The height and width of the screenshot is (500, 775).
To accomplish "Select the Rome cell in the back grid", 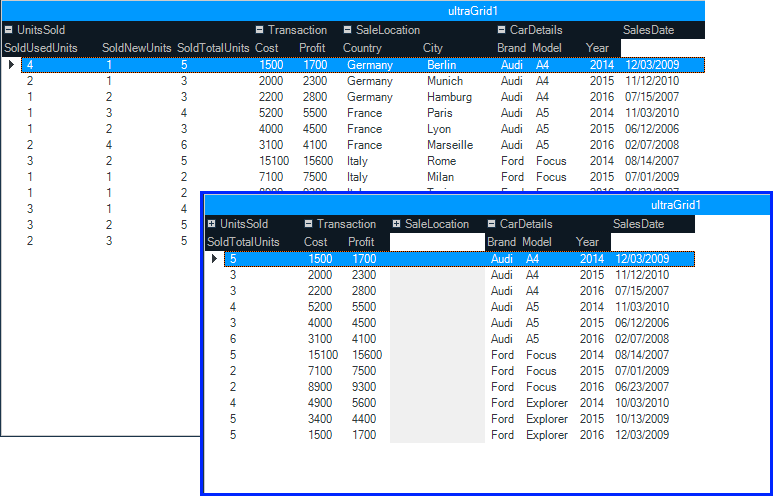I will coord(441,161).
